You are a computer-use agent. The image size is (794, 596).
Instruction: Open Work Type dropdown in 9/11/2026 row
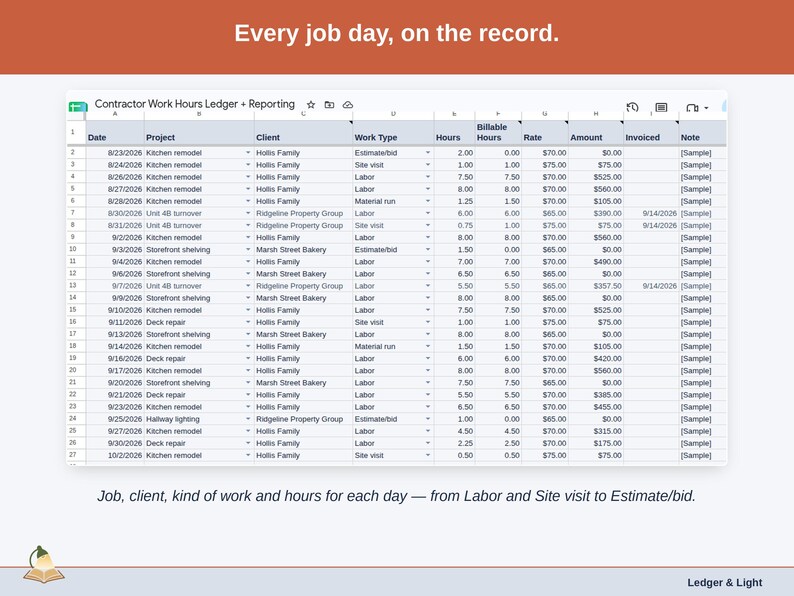(x=428, y=322)
